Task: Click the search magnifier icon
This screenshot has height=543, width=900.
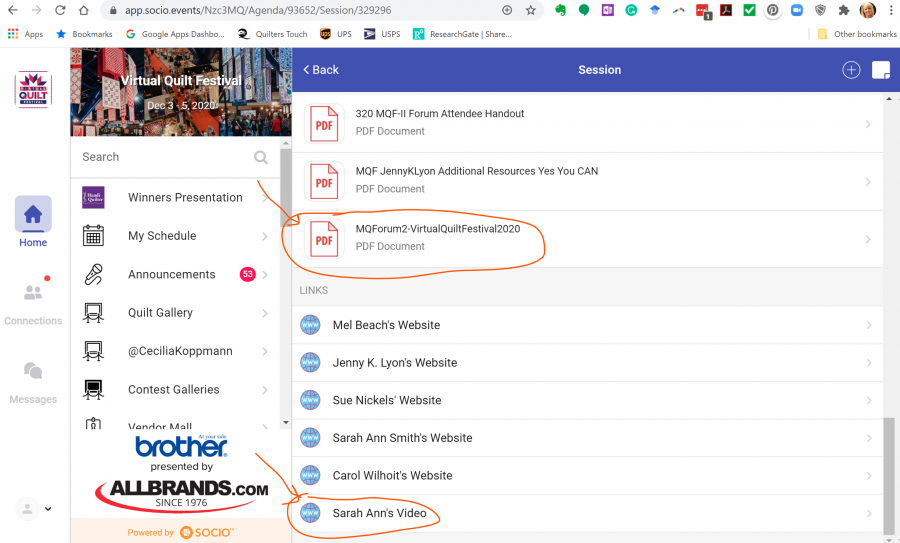Action: click(261, 157)
